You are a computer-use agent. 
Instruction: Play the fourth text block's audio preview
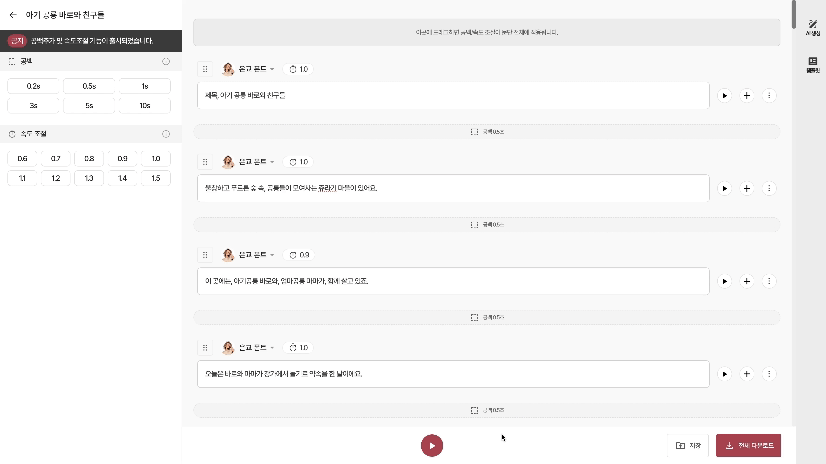point(724,373)
